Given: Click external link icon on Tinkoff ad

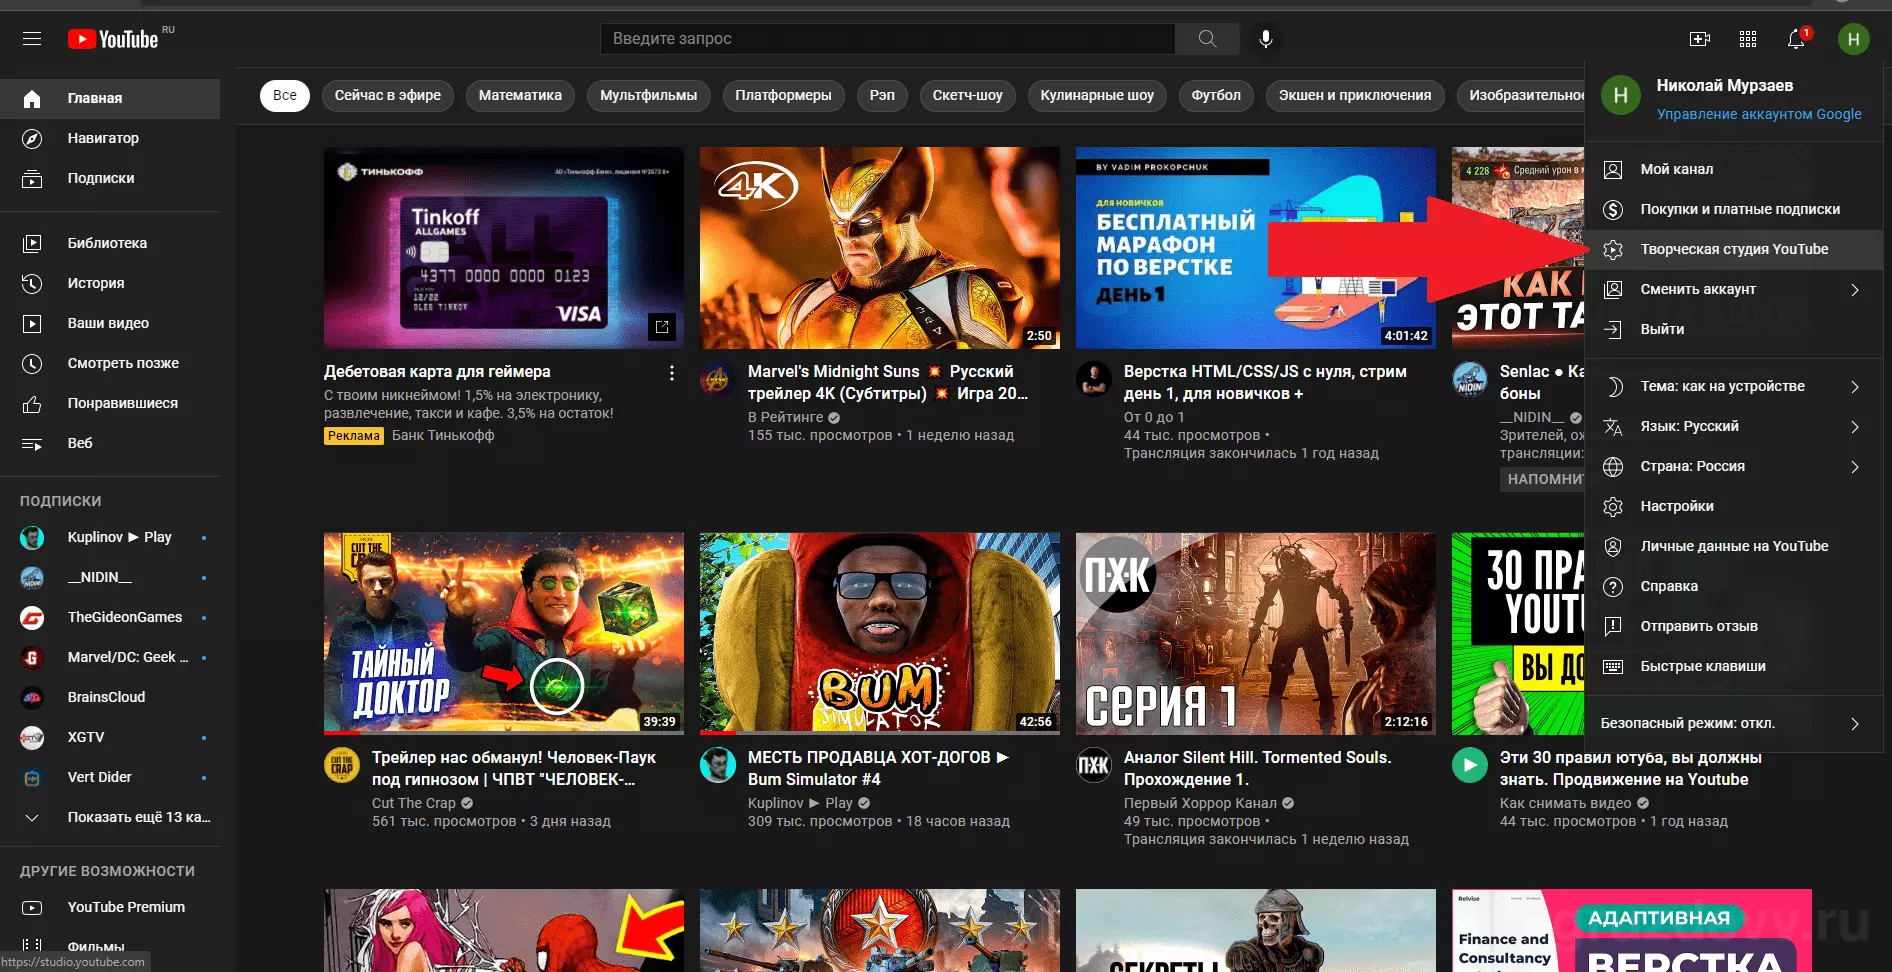Looking at the screenshot, I should 662,327.
